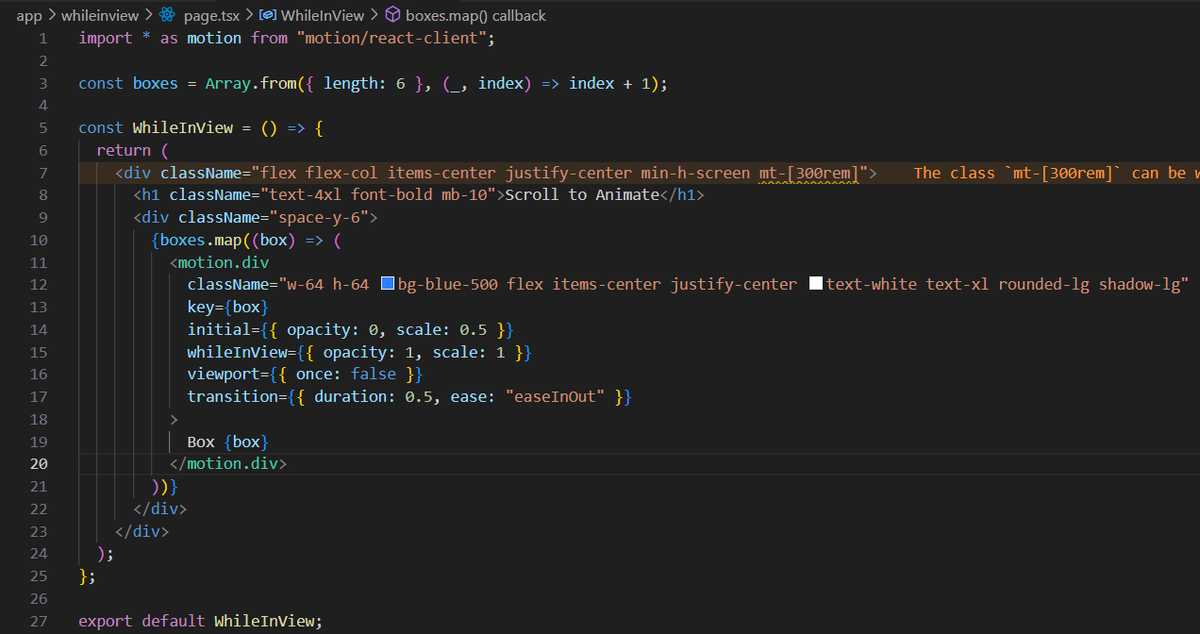Click 'index + 1' expression on line 3
The height and width of the screenshot is (634, 1200).
tap(610, 83)
